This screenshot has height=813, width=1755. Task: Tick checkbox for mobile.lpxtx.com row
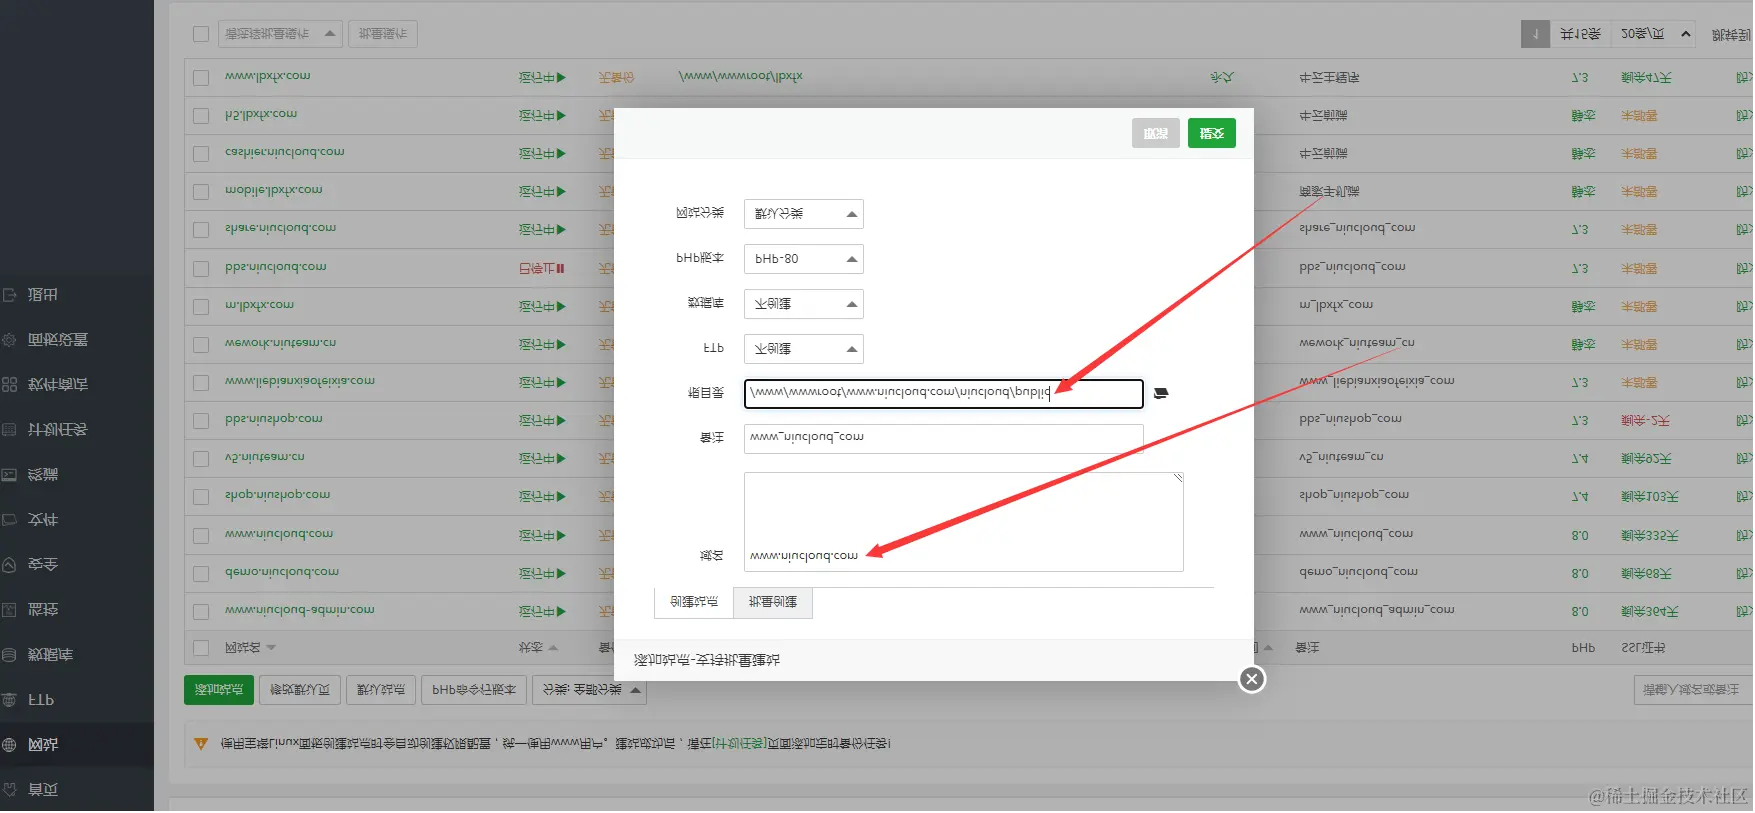pyautogui.click(x=201, y=191)
